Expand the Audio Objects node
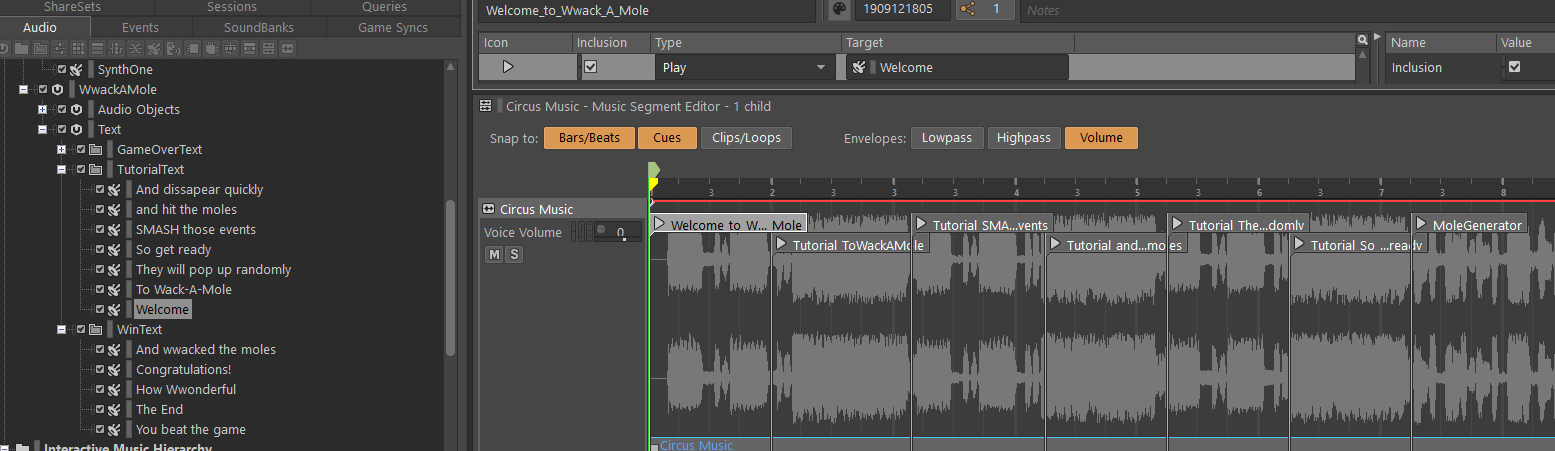 coord(42,110)
